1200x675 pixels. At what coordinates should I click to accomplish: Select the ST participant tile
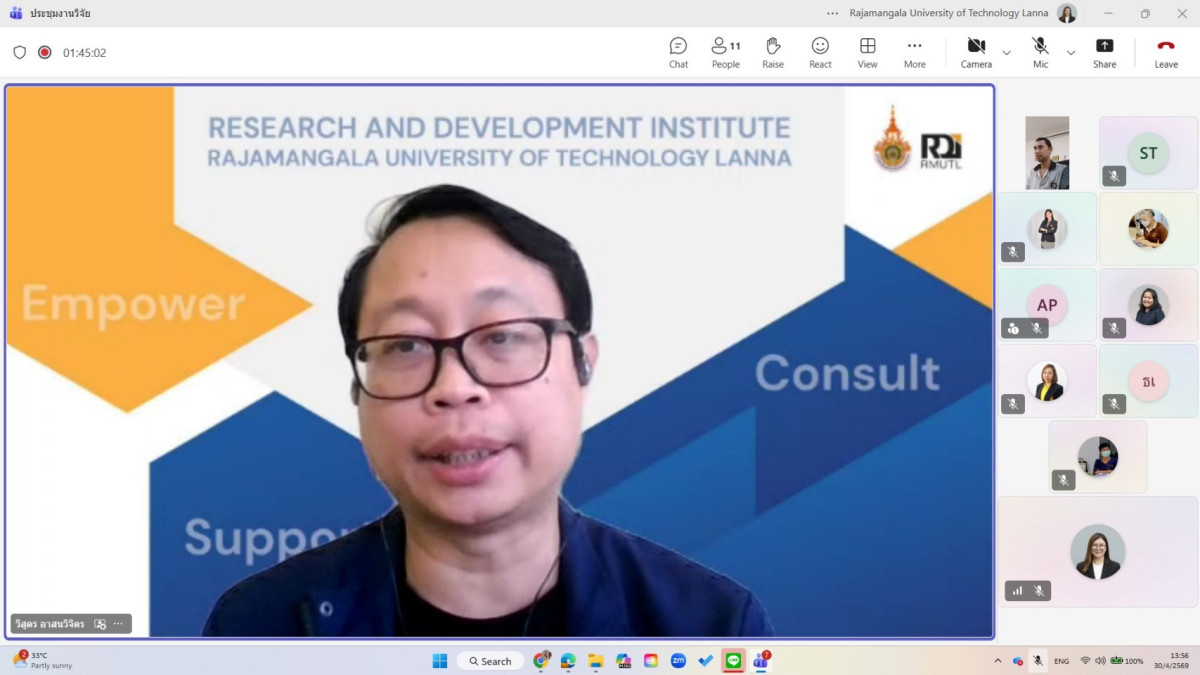(1148, 153)
